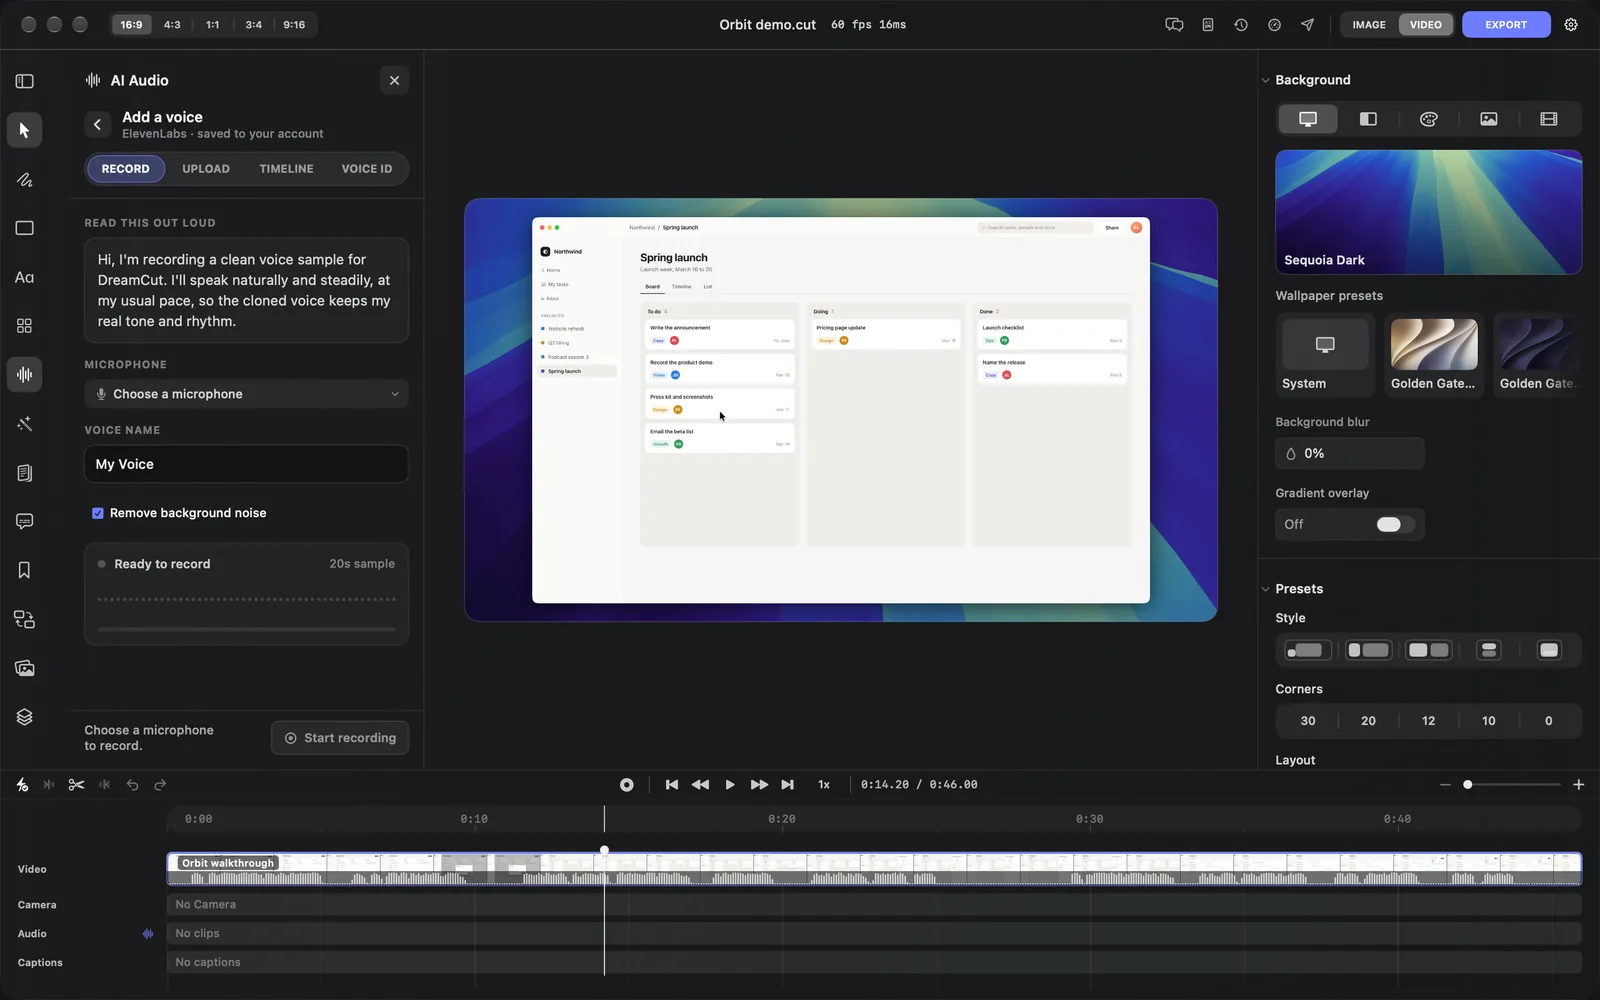Switch to VIDEO mode
The image size is (1600, 1000).
tap(1426, 25)
